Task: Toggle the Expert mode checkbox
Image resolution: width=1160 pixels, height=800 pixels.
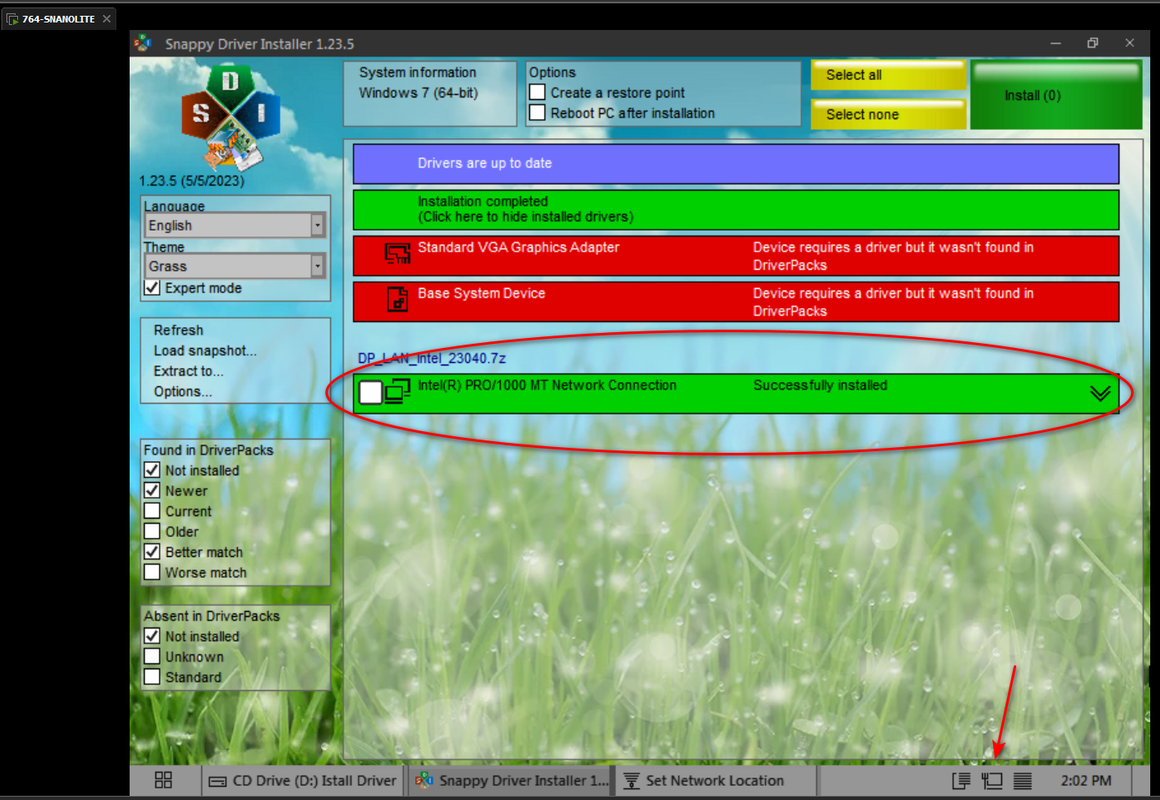Action: (x=152, y=288)
